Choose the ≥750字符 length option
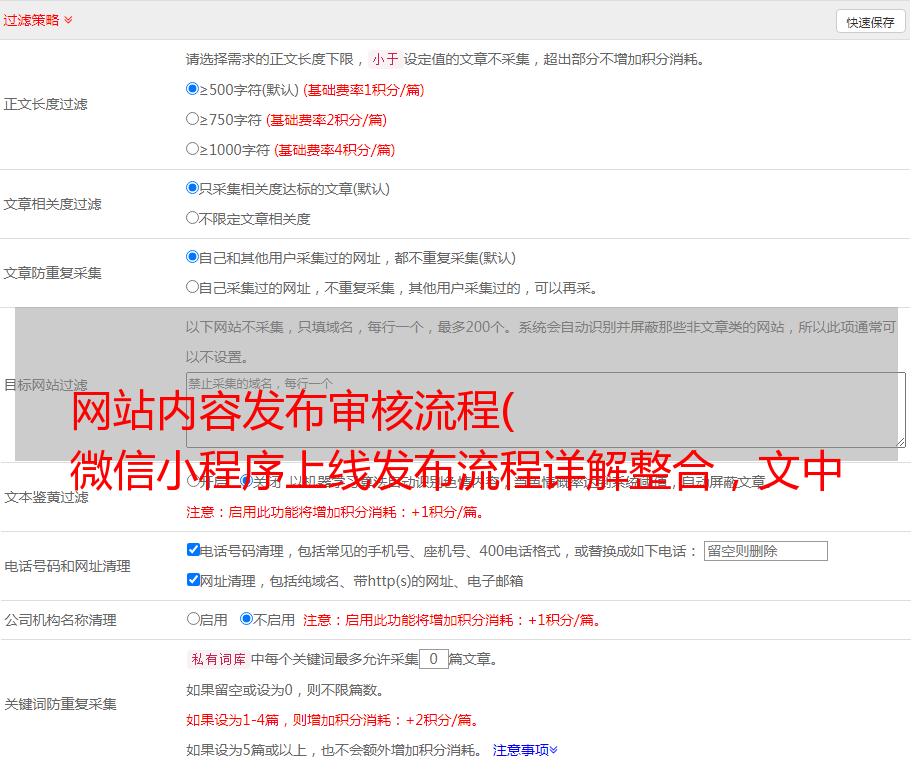912x768 pixels. click(192, 119)
